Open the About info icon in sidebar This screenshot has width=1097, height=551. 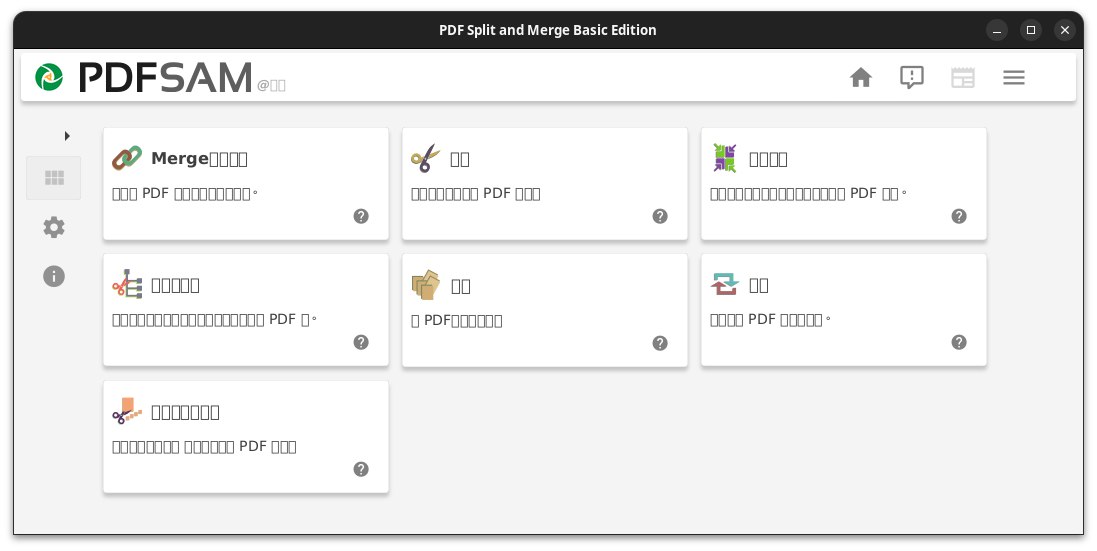[54, 276]
